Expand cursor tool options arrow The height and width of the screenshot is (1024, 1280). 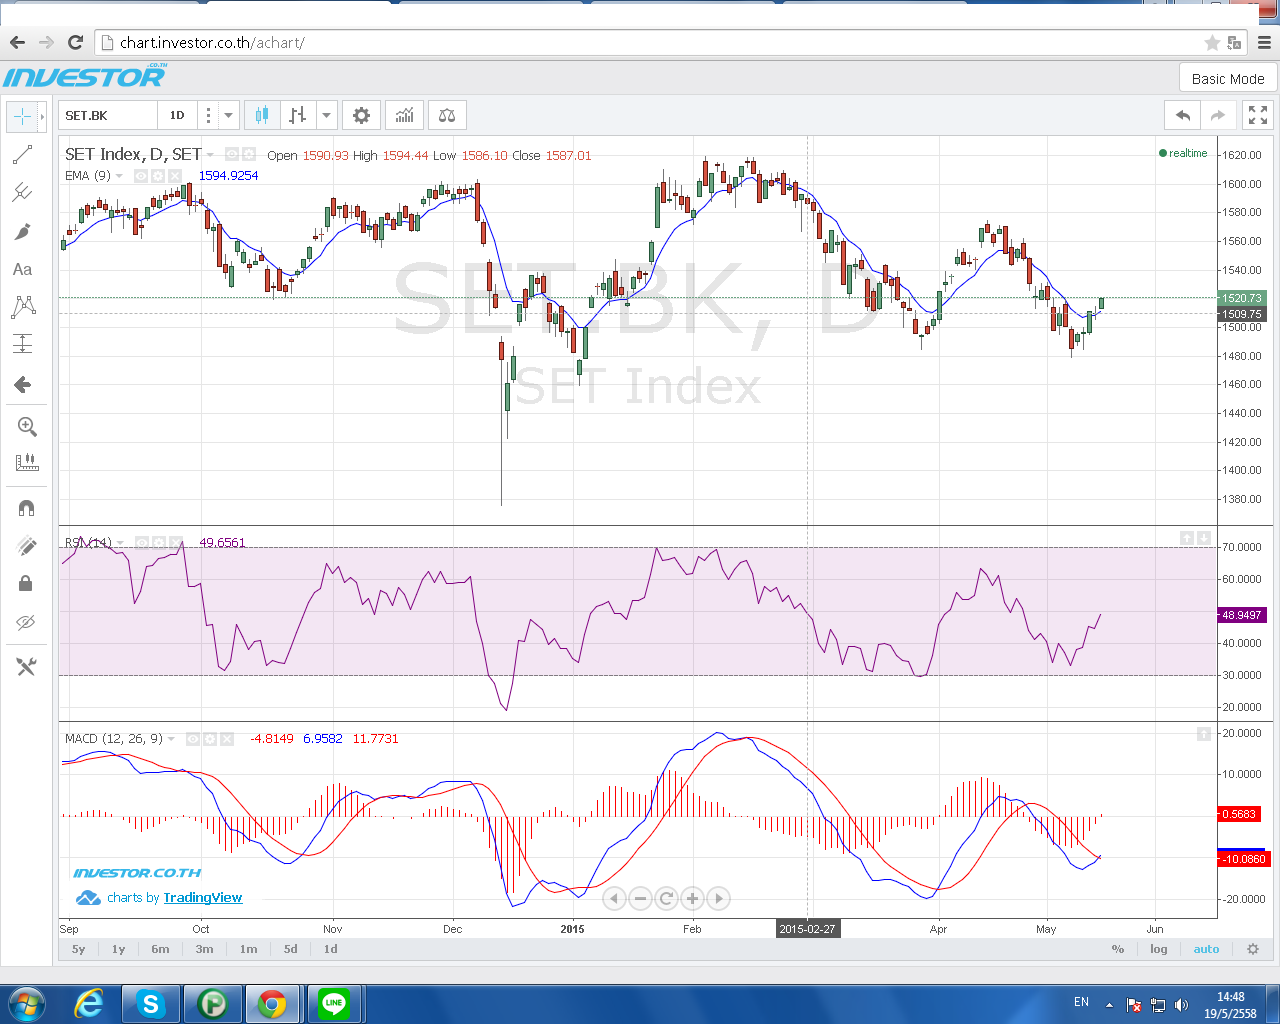(x=42, y=116)
